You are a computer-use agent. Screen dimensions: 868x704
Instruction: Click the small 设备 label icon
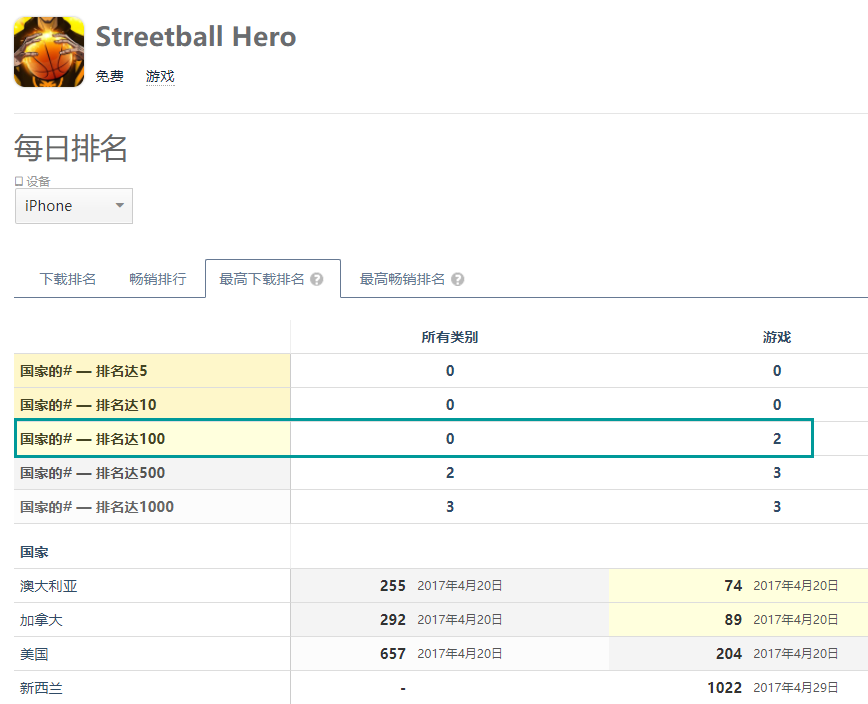[19, 181]
